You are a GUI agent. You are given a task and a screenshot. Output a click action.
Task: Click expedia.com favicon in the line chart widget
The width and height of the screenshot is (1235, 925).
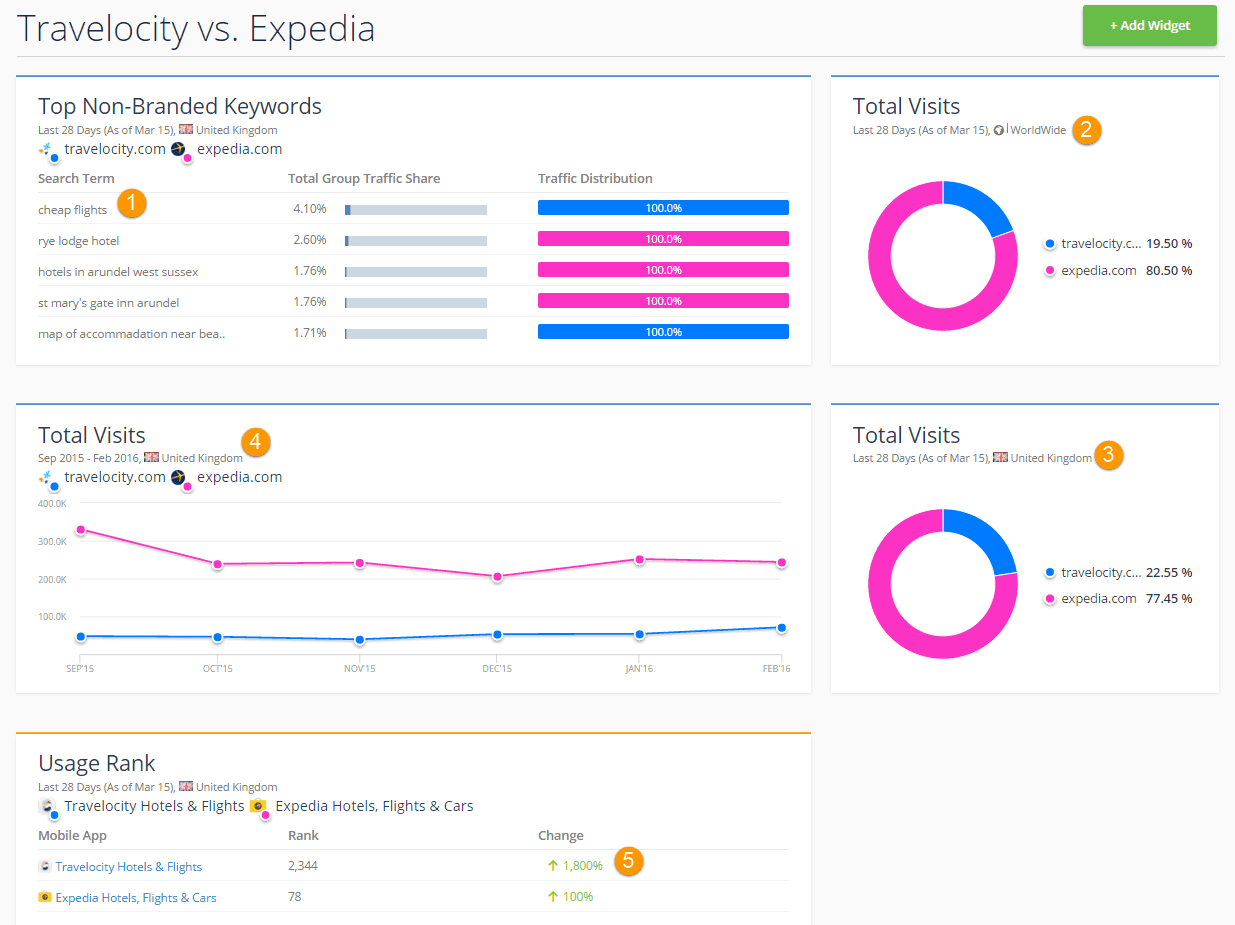pos(178,478)
